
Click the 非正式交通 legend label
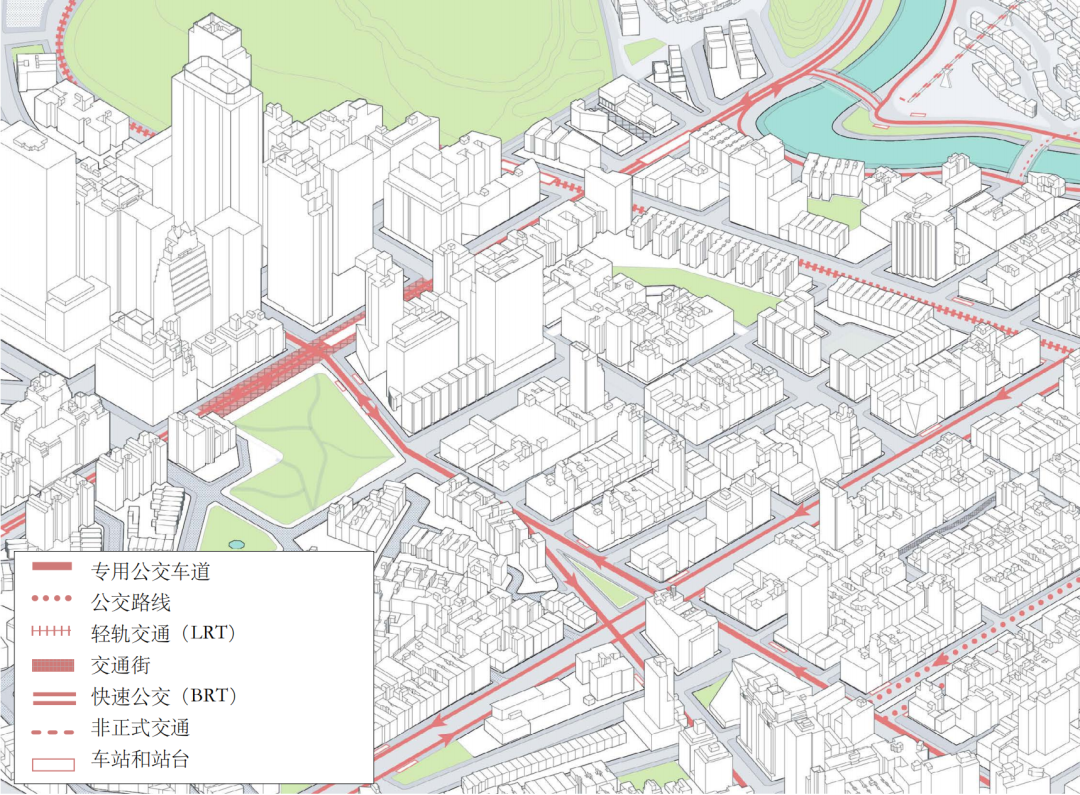141,728
